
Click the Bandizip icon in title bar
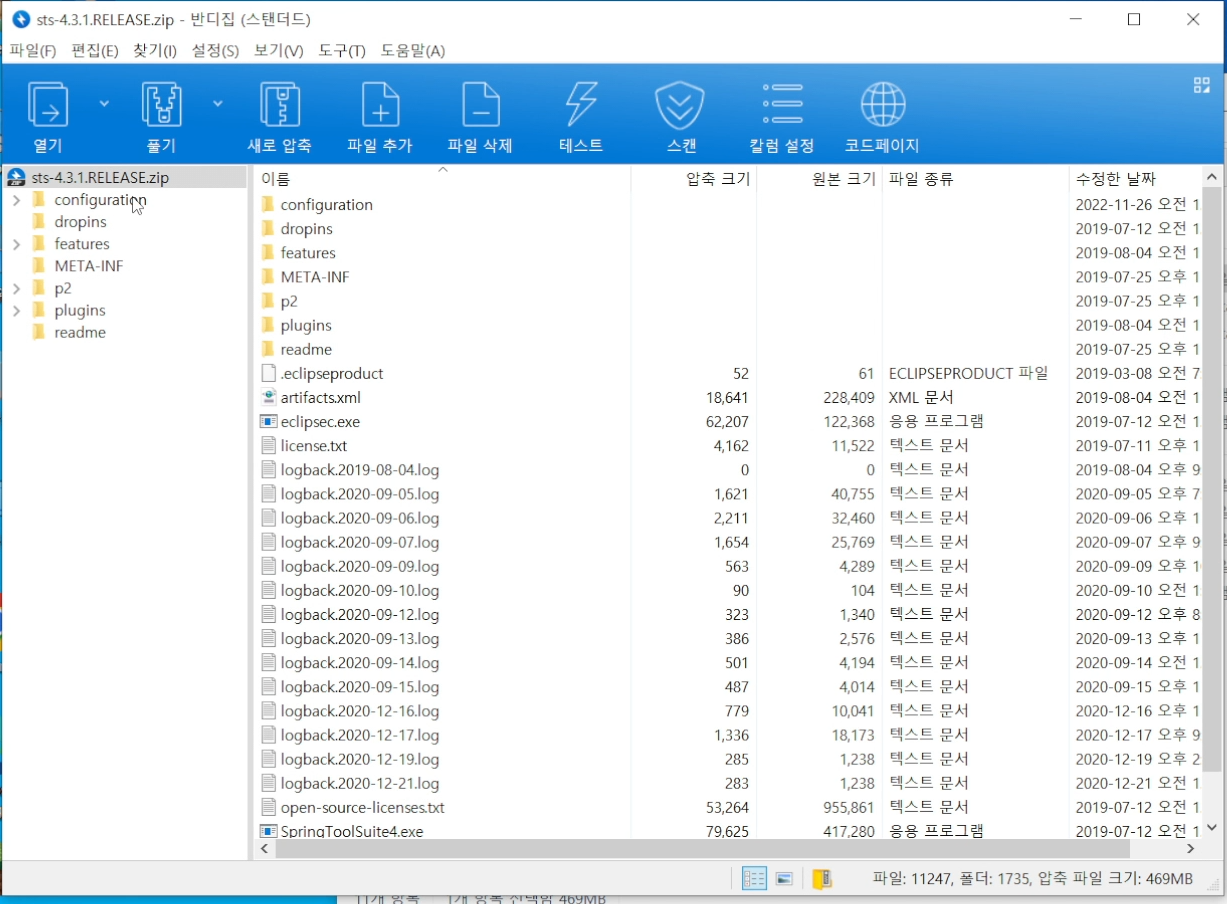point(20,19)
